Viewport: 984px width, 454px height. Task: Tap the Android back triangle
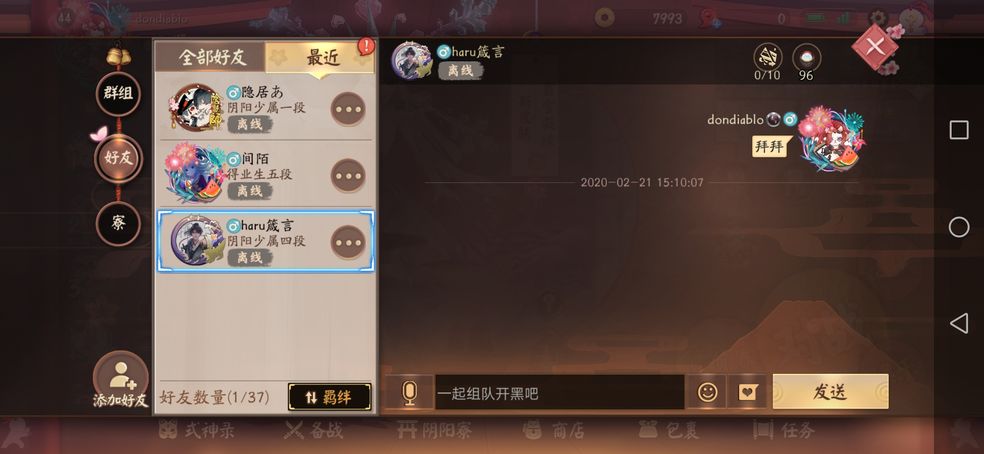(x=958, y=323)
